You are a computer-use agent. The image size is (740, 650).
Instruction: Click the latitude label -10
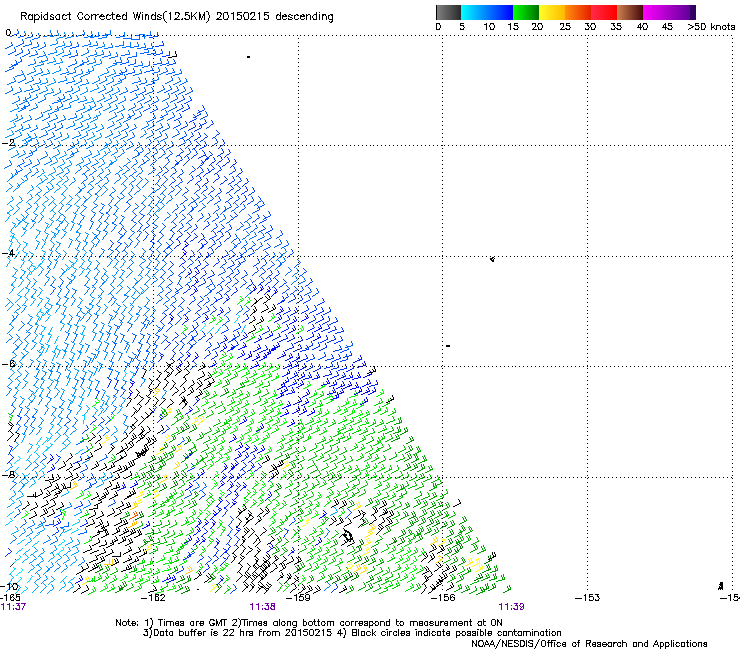coord(9,586)
